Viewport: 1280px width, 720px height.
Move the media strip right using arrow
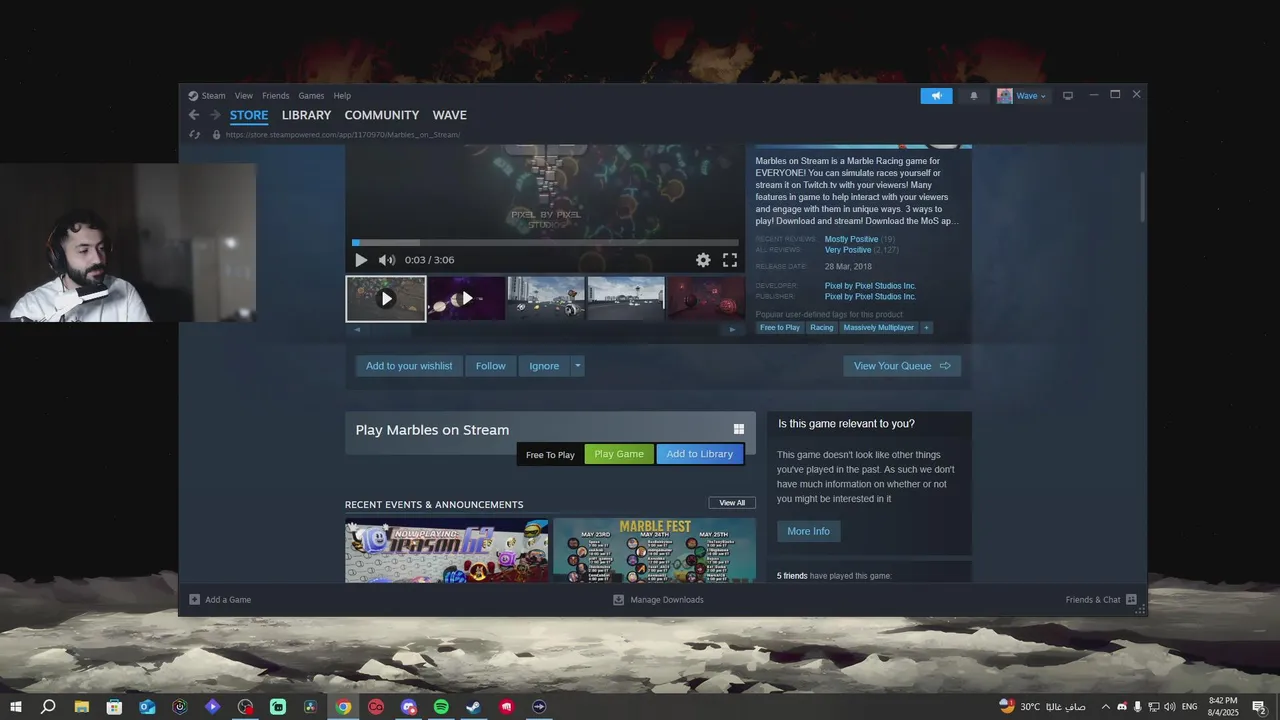pos(732,329)
